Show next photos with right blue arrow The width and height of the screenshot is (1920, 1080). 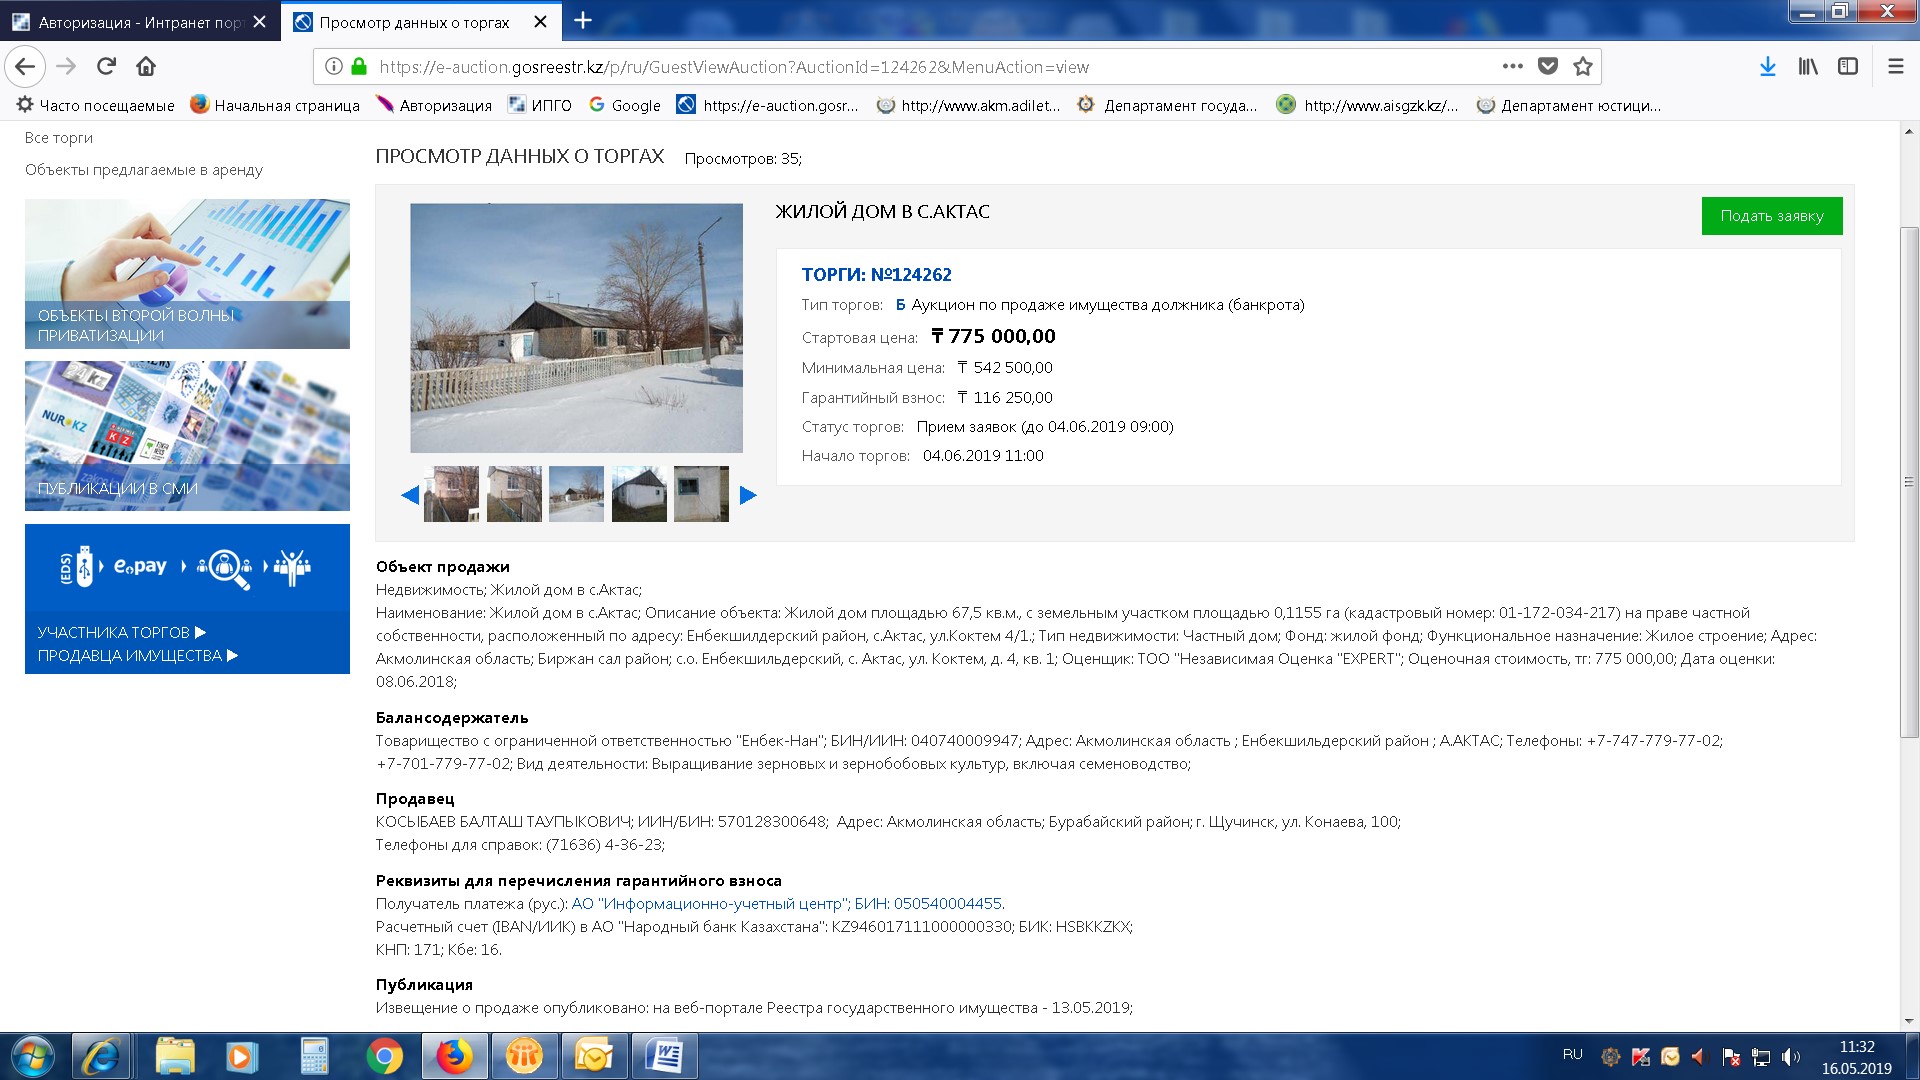pos(748,495)
